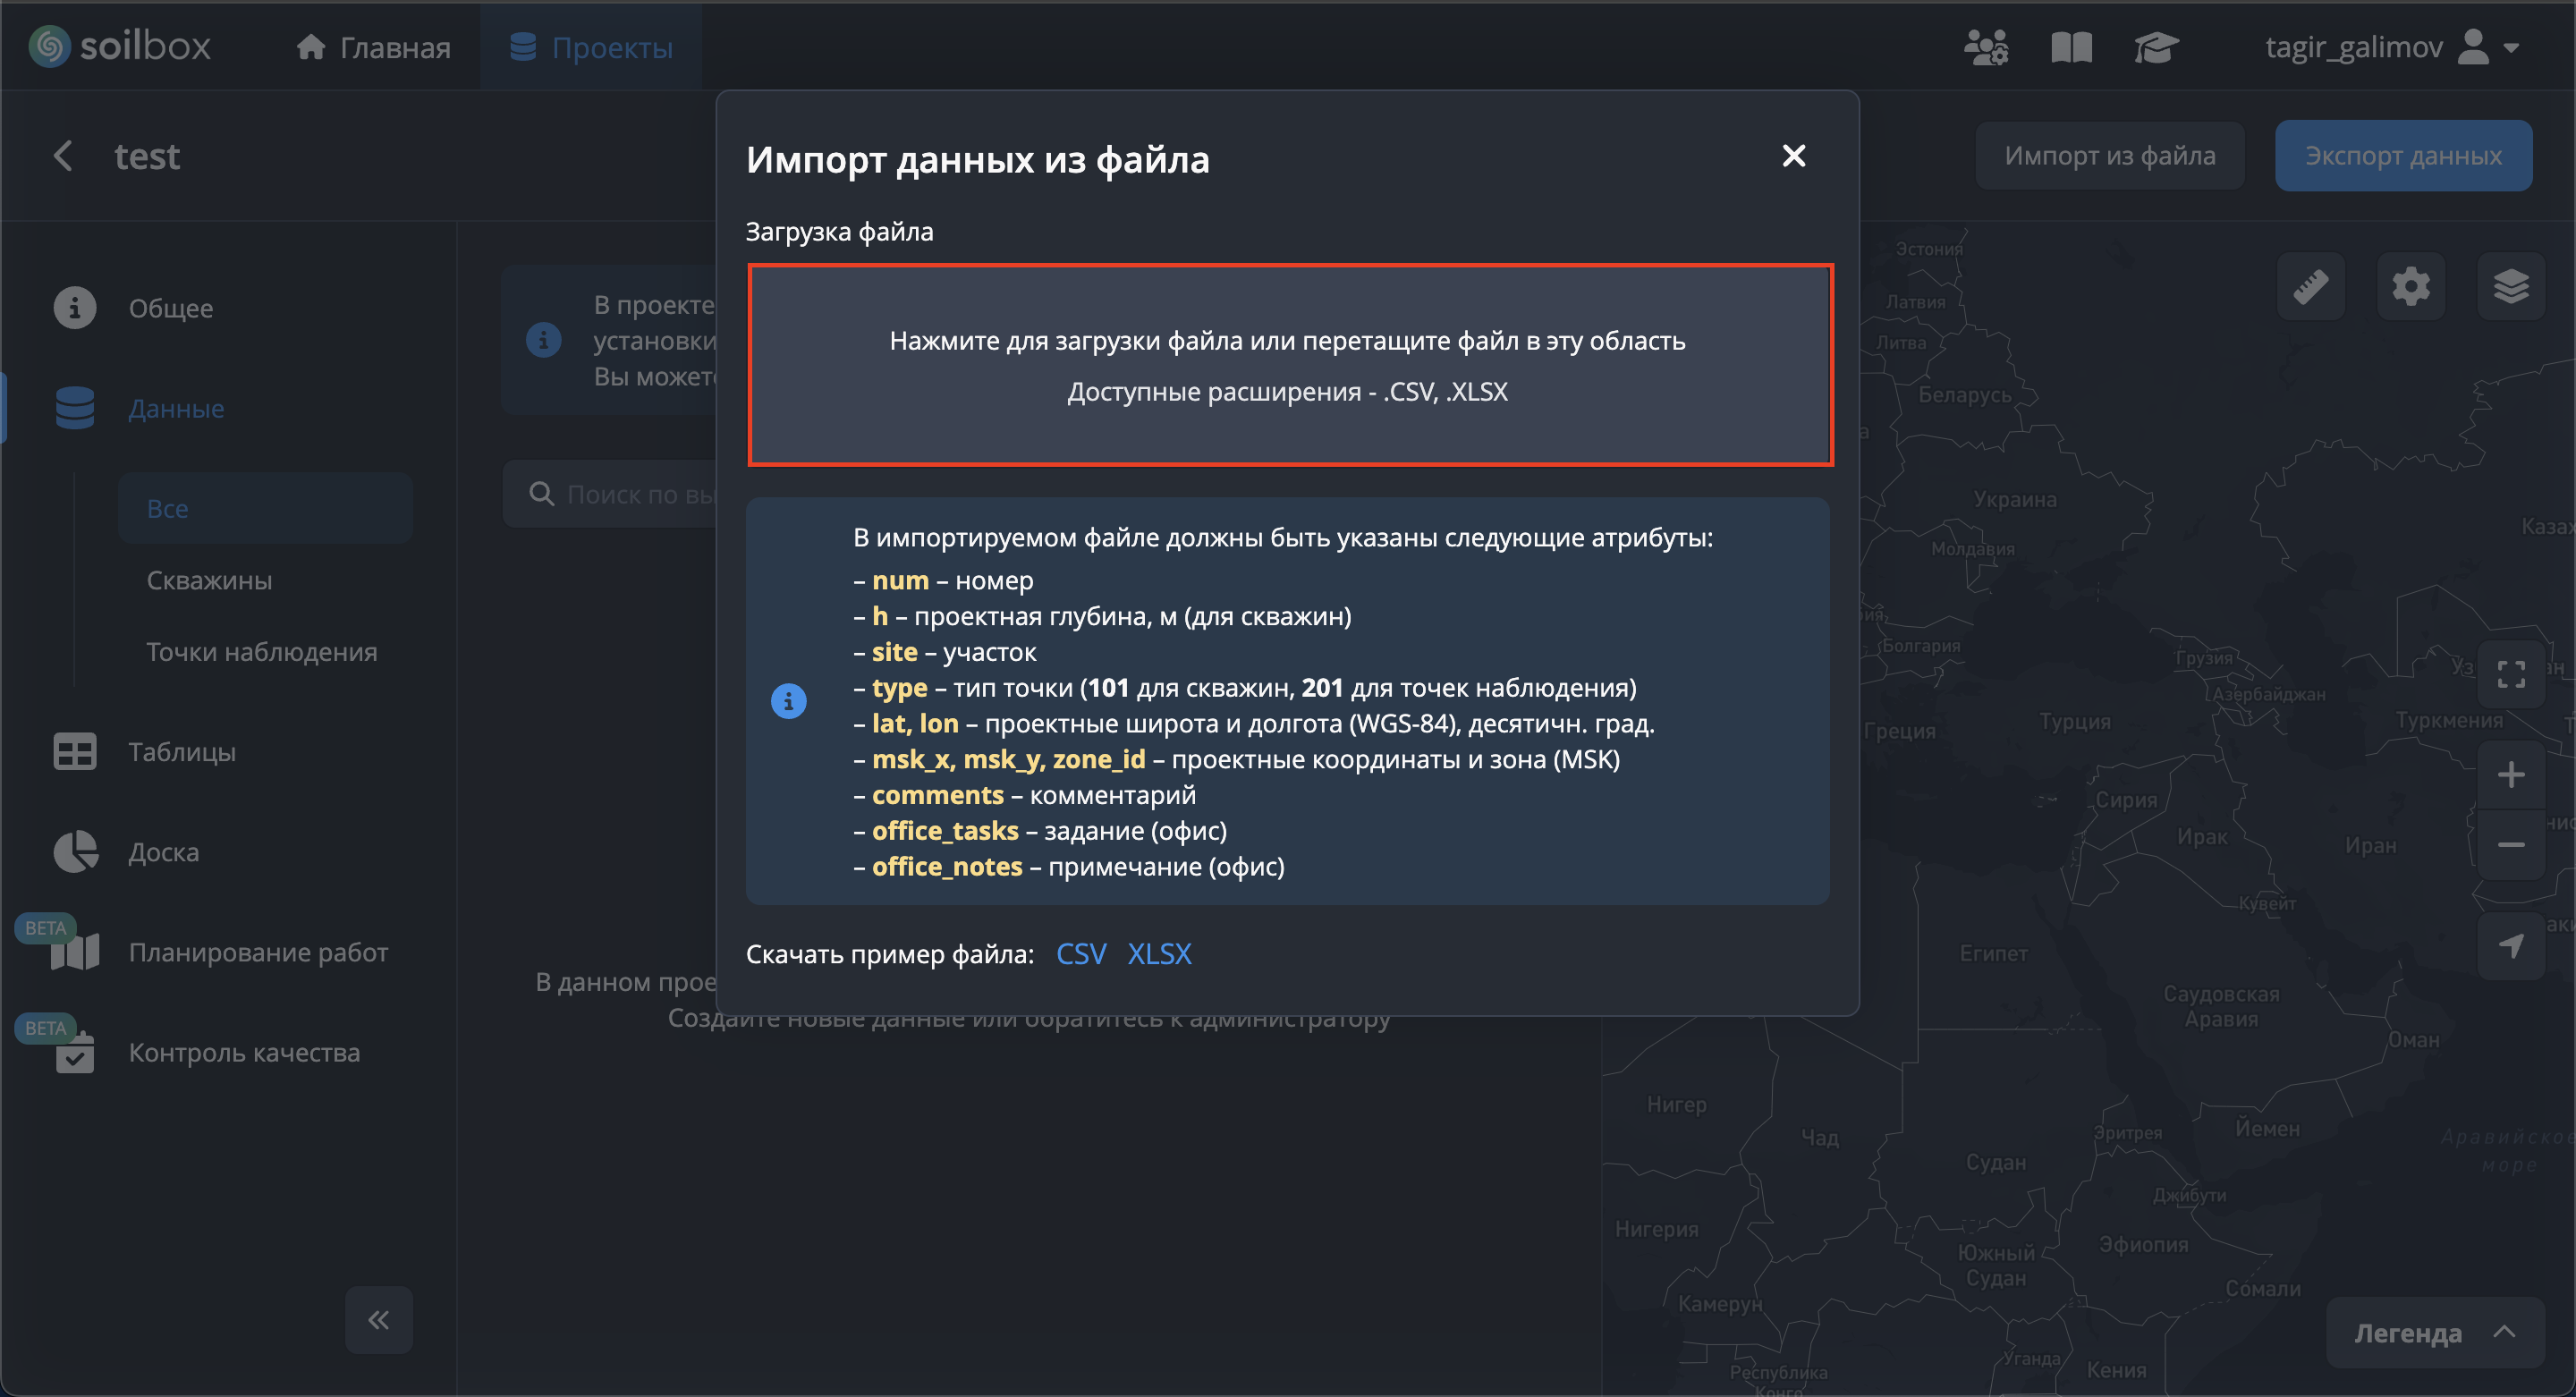Viewport: 2576px width, 1397px height.
Task: Click the locate-me arrow on map
Action: point(2510,945)
